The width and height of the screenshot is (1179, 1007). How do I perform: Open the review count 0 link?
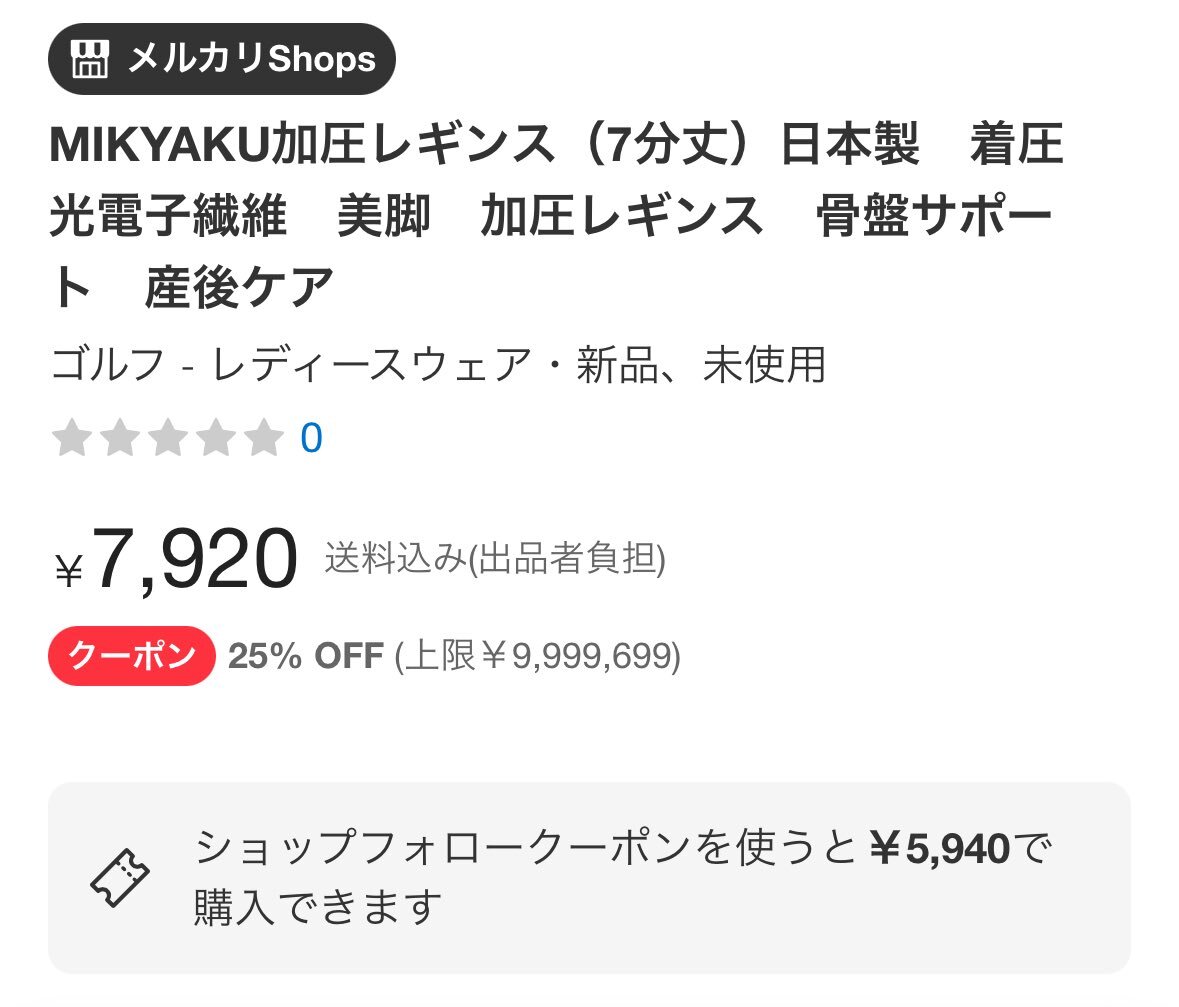pos(311,438)
